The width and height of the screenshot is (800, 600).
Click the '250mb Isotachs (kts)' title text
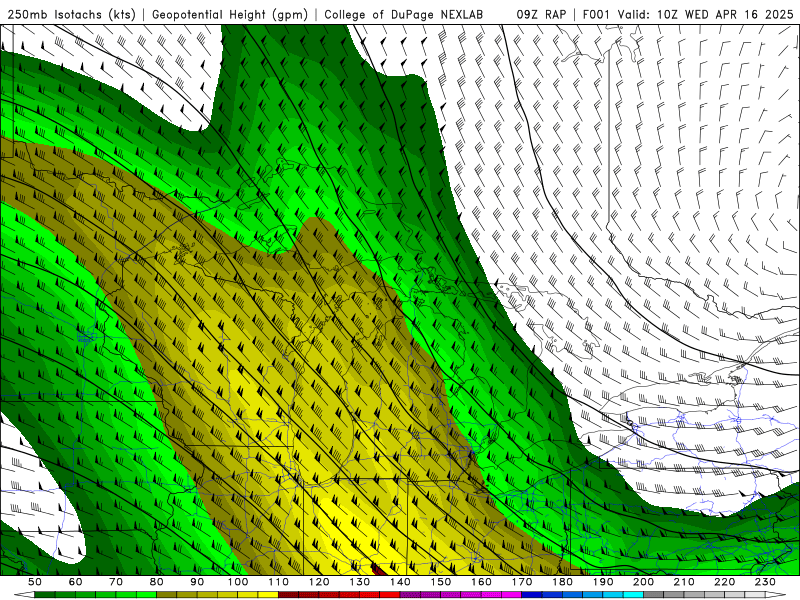click(x=72, y=14)
